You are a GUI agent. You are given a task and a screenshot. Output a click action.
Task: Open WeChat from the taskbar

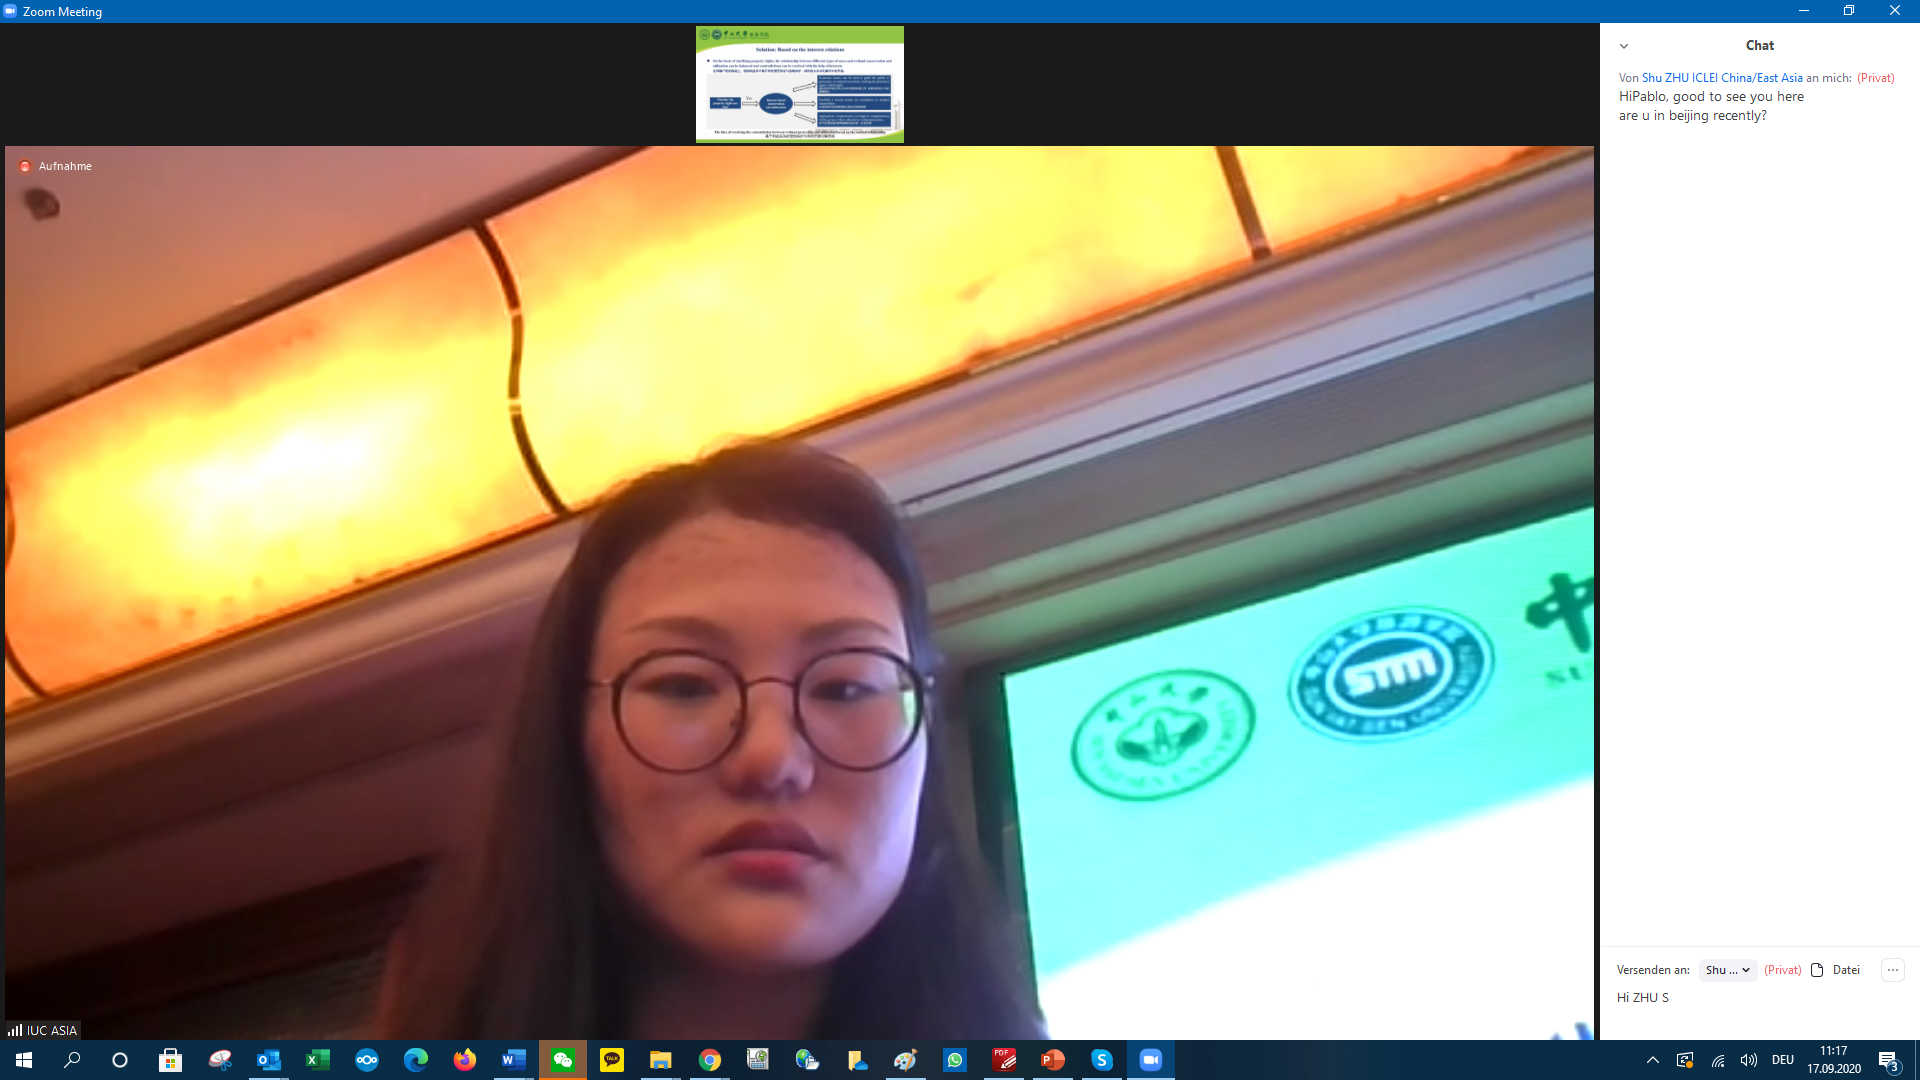point(563,1060)
